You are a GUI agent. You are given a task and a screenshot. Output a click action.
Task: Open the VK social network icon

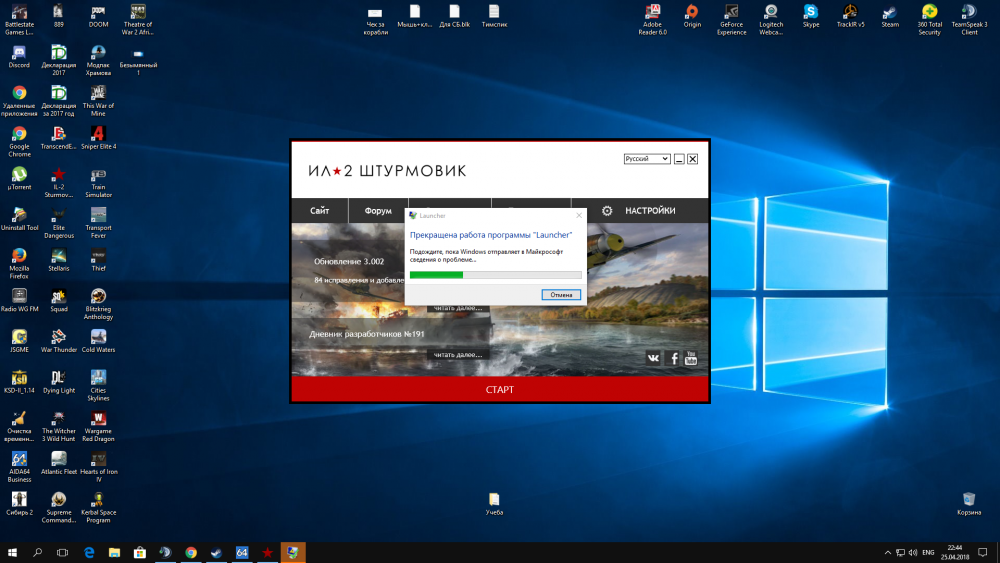[x=653, y=358]
